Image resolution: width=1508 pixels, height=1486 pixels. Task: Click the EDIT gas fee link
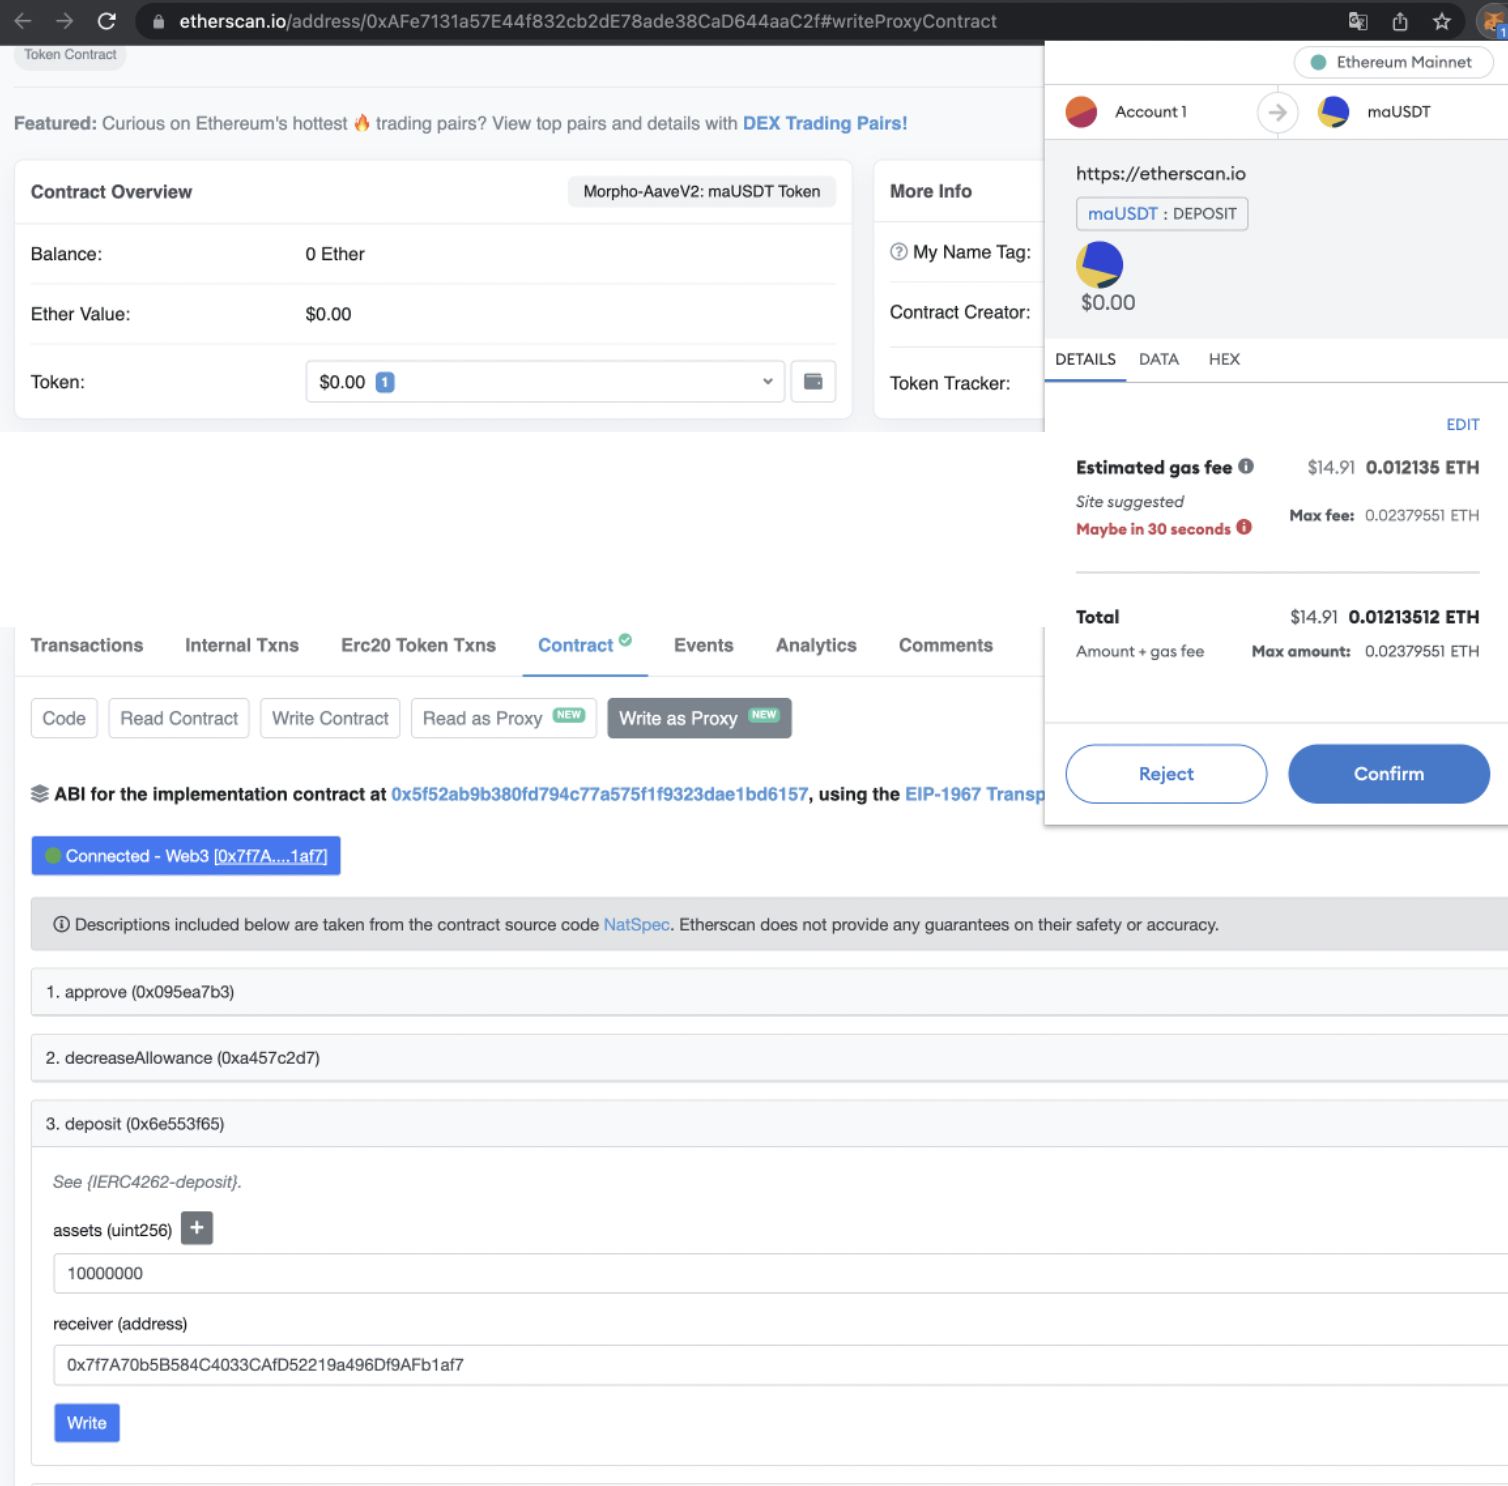(1462, 425)
